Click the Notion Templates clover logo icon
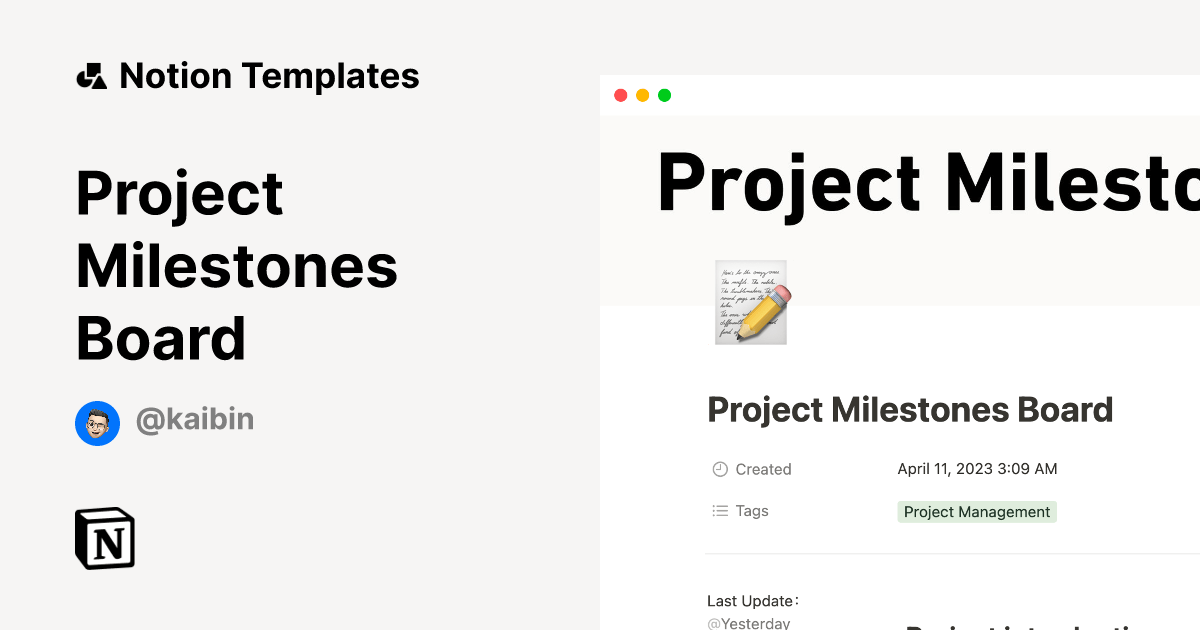Viewport: 1200px width, 630px height. coord(91,75)
